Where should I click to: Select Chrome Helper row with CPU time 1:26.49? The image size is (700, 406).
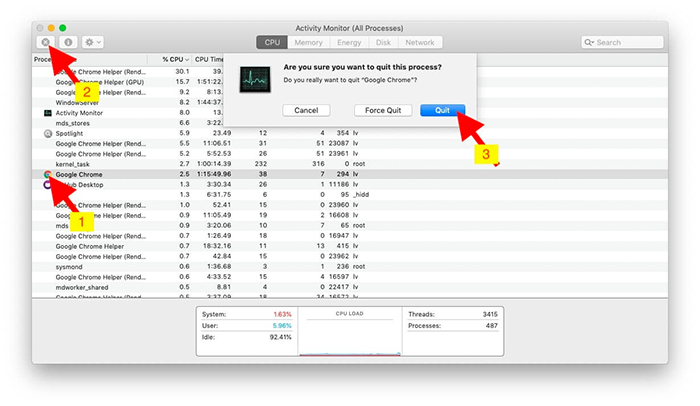[x=350, y=236]
